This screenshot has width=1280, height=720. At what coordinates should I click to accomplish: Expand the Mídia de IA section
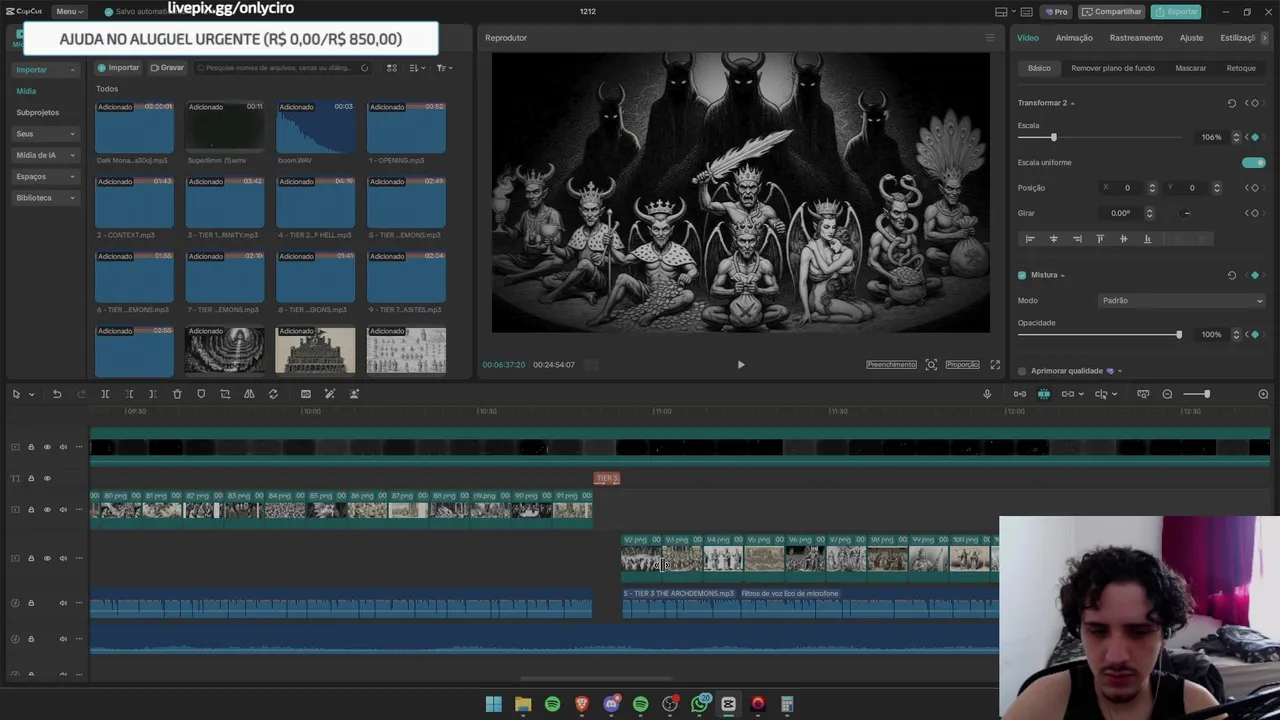[46, 155]
